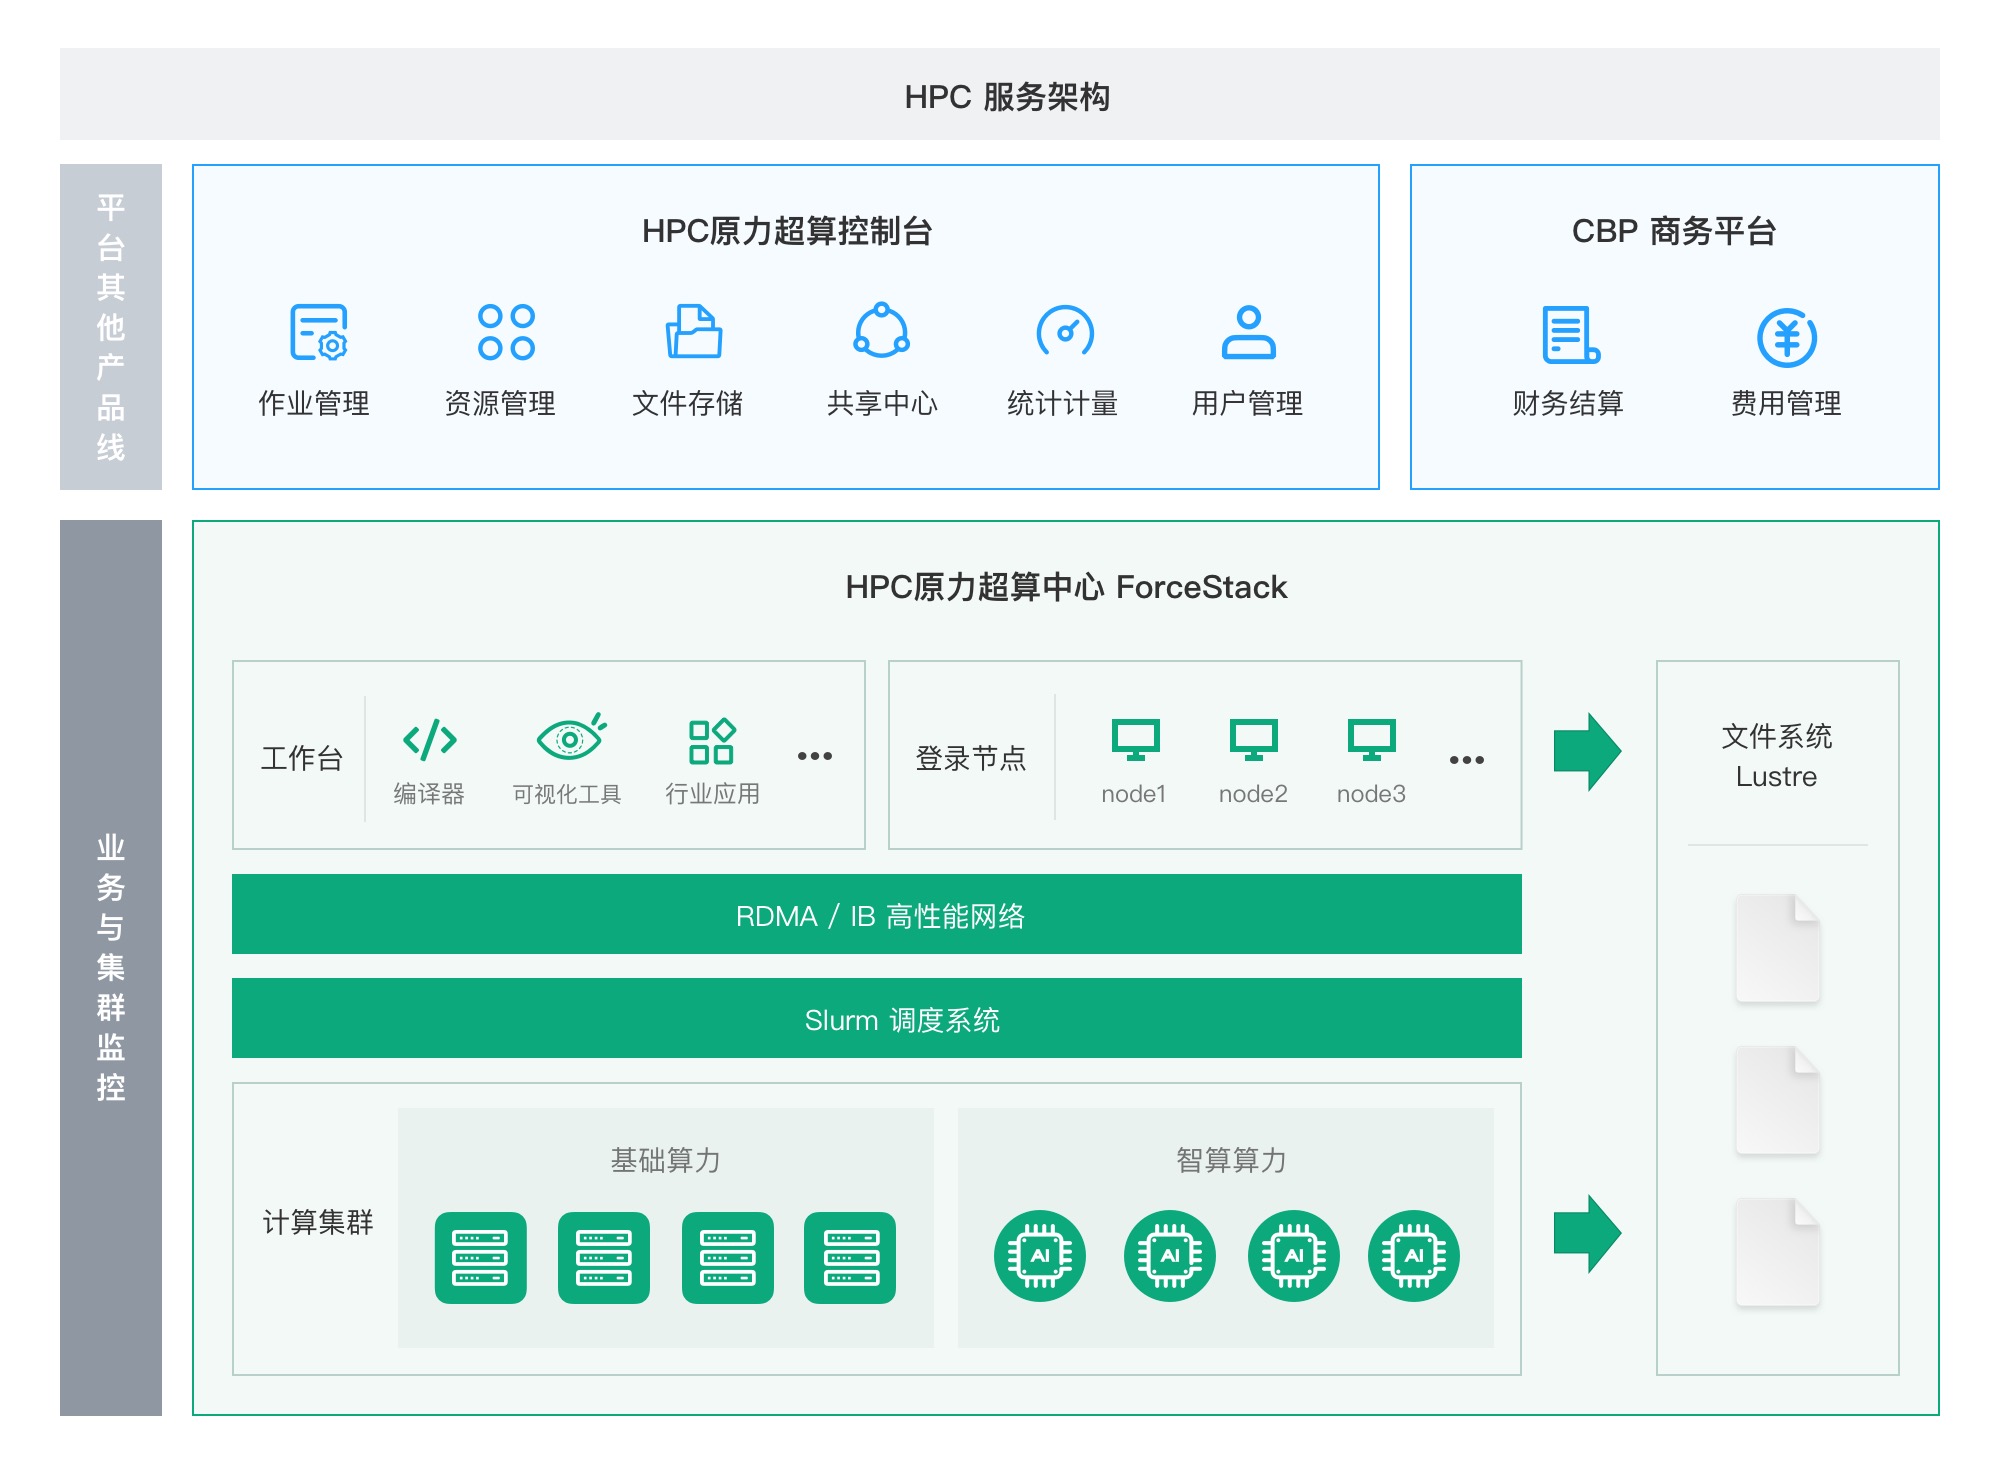Open the 文件存储 folder icon
2000x1480 pixels.
tap(694, 331)
